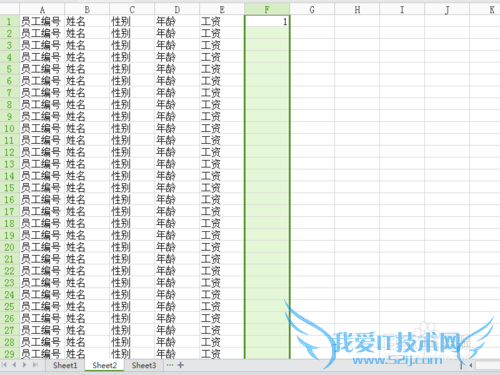Select column J header
Screen dimensions: 500x375
447,10
